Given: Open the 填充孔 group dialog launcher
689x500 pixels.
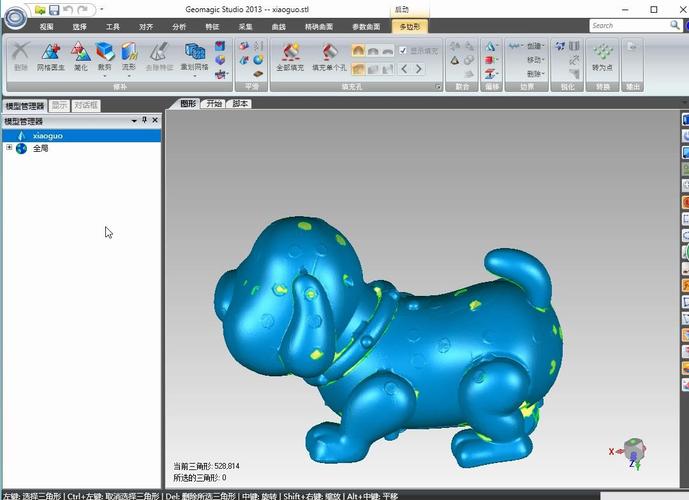Looking at the screenshot, I should point(438,87).
